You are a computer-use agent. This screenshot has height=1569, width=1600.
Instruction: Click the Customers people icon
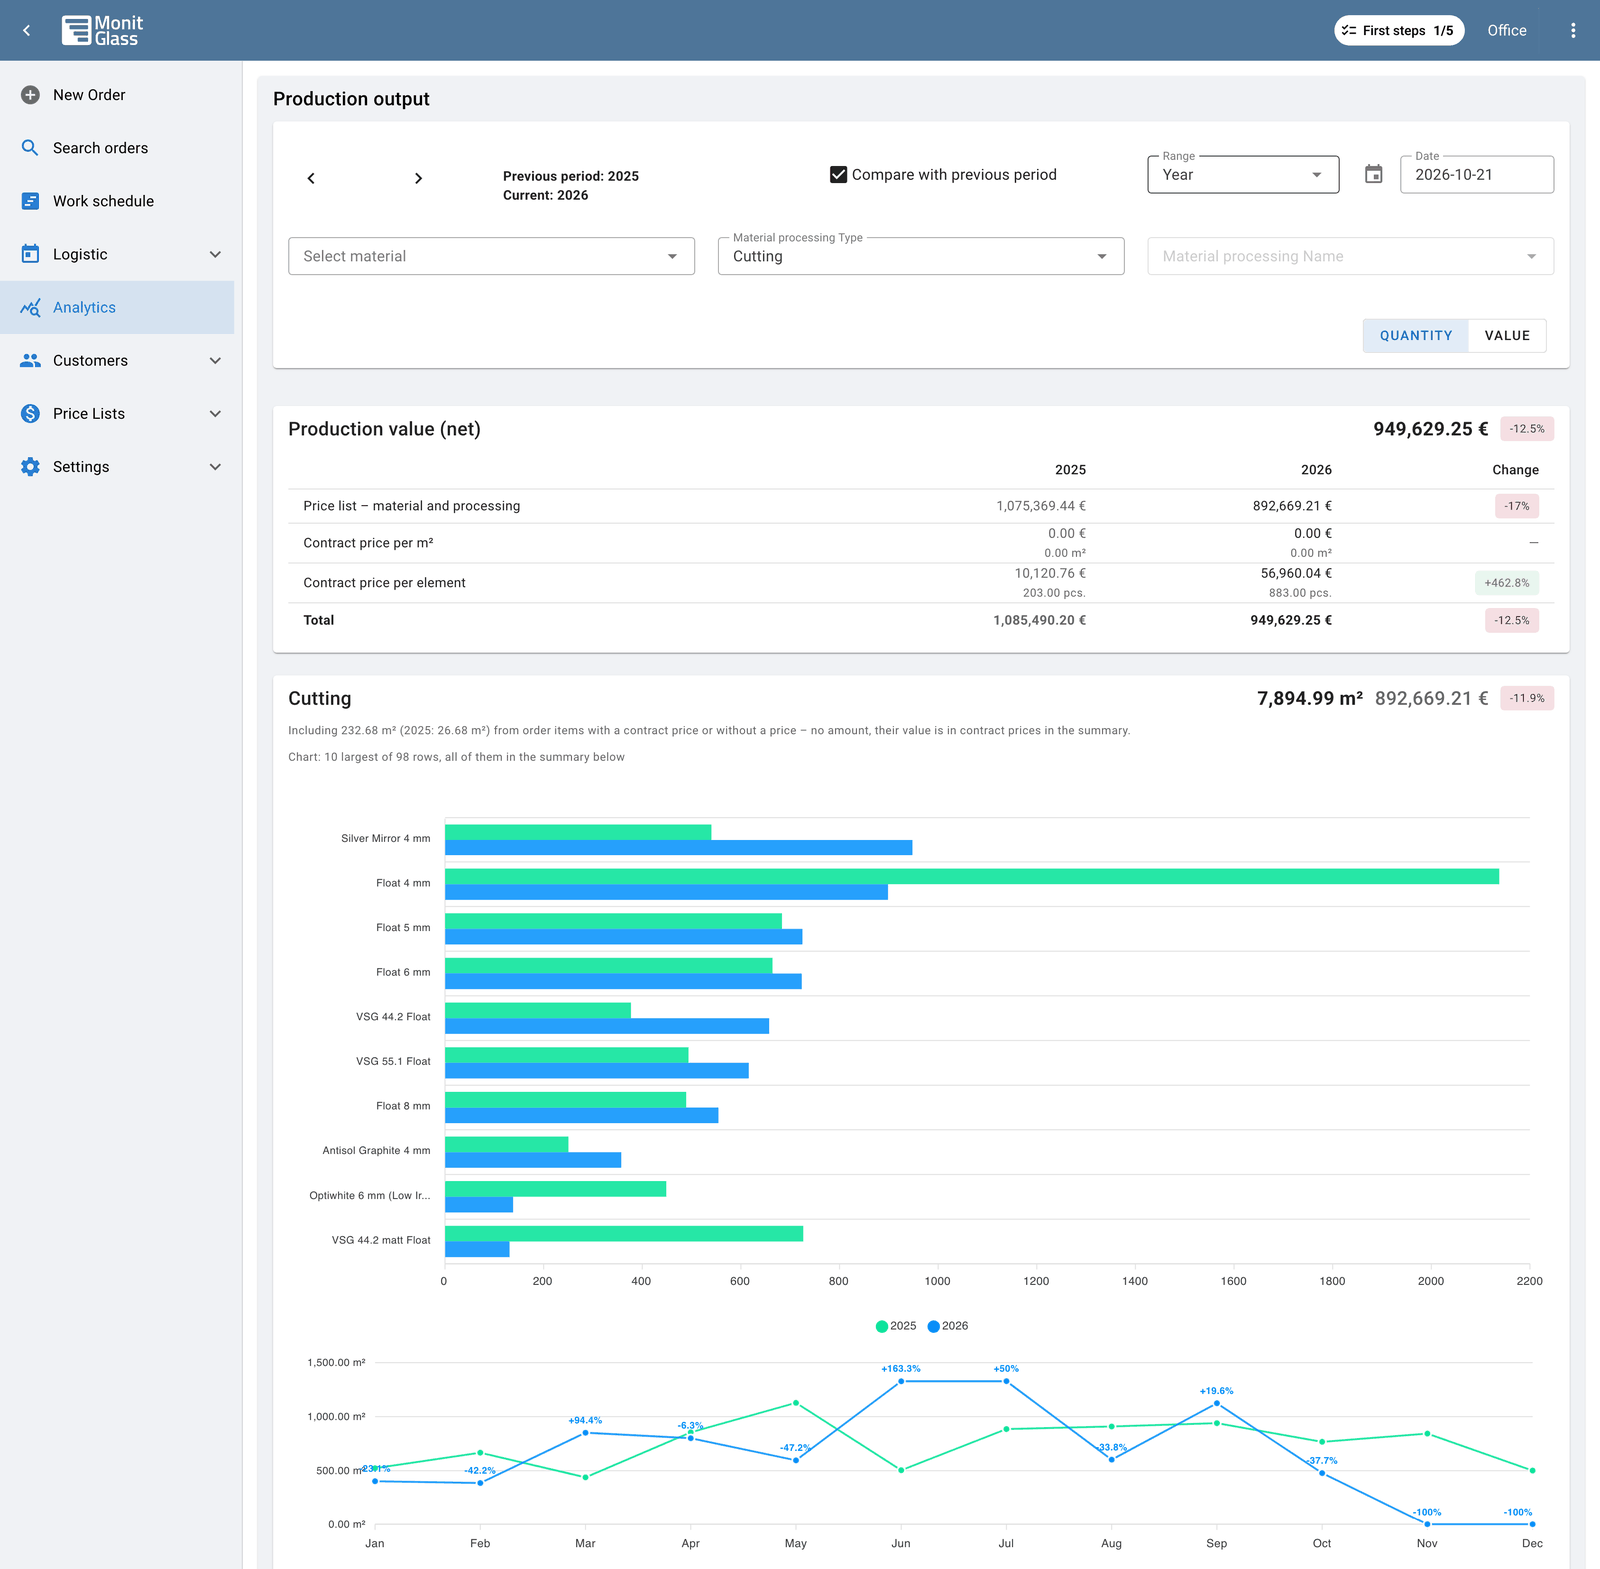pos(31,360)
